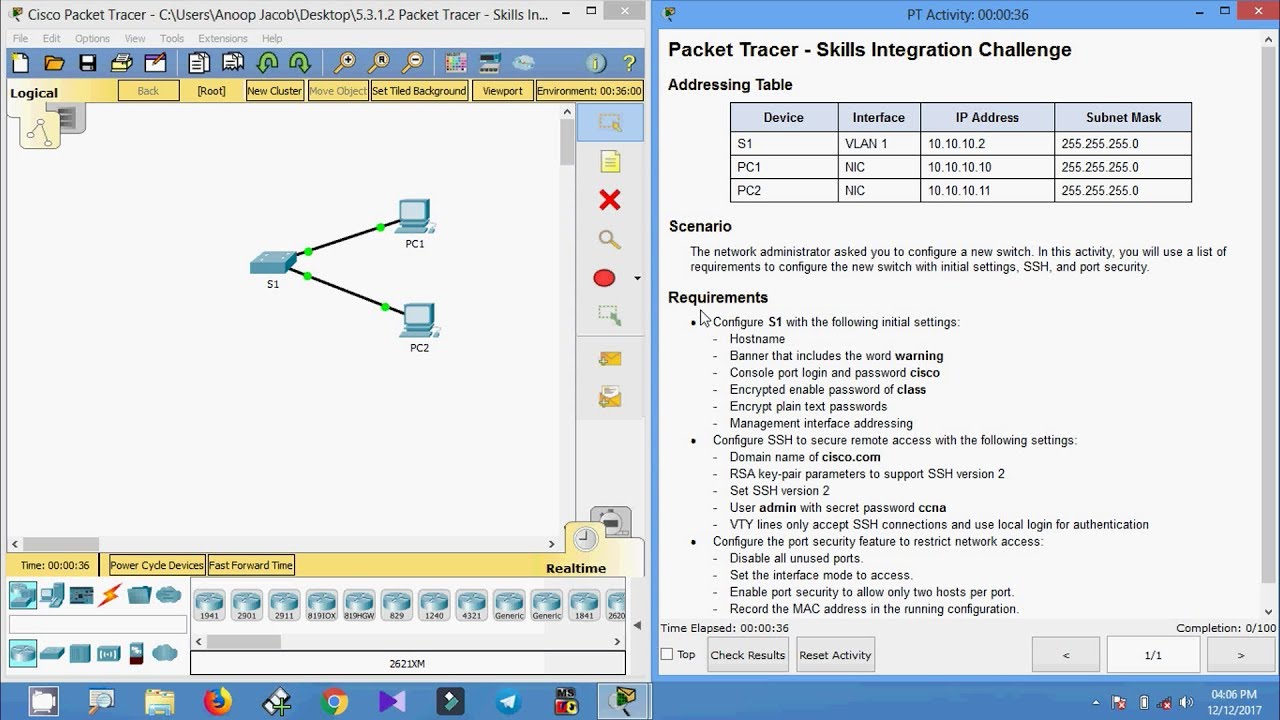This screenshot has height=720, width=1280.
Task: Select the Resize Shape tool
Action: pos(609,315)
